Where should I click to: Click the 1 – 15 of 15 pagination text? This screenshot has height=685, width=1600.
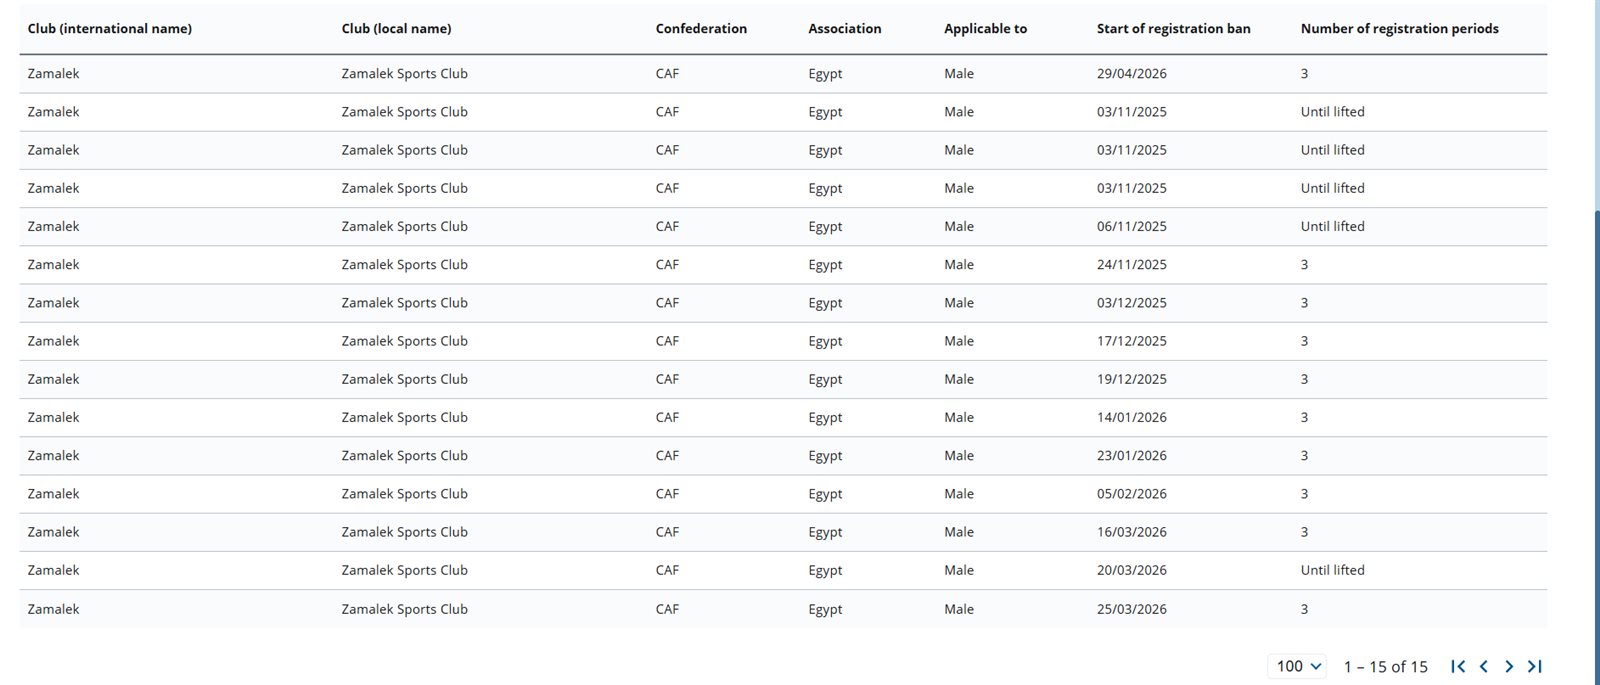pos(1385,667)
